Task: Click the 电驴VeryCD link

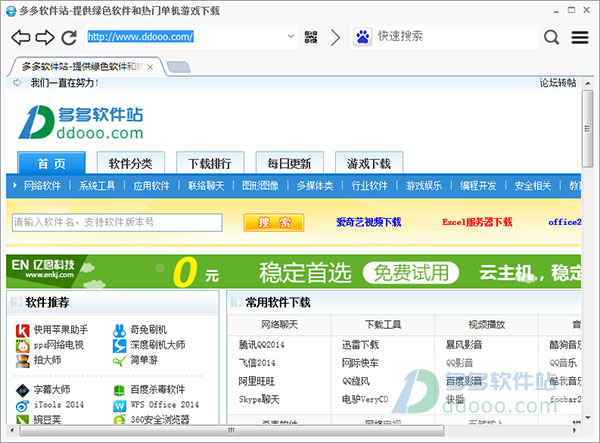Action: 365,399
